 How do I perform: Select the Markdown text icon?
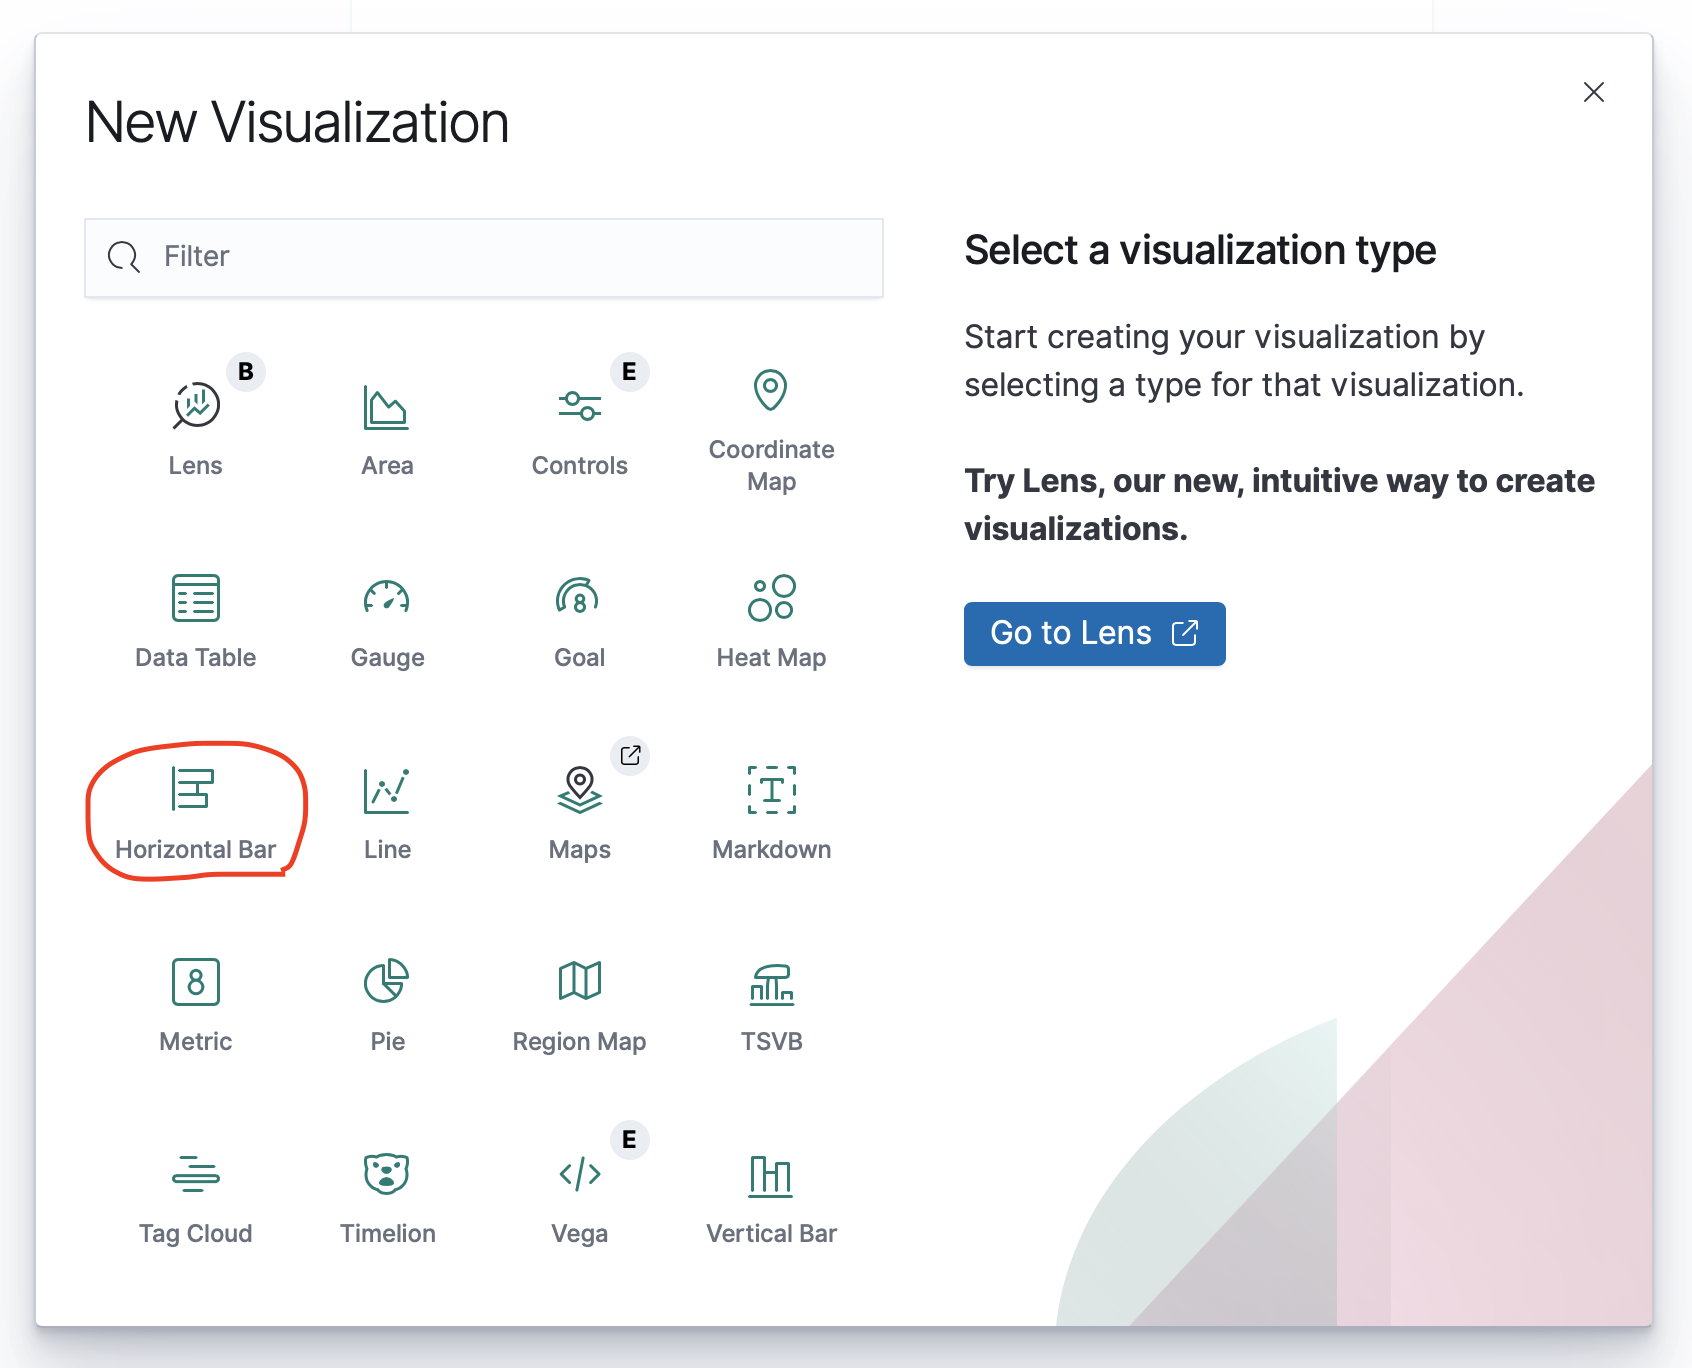[772, 790]
